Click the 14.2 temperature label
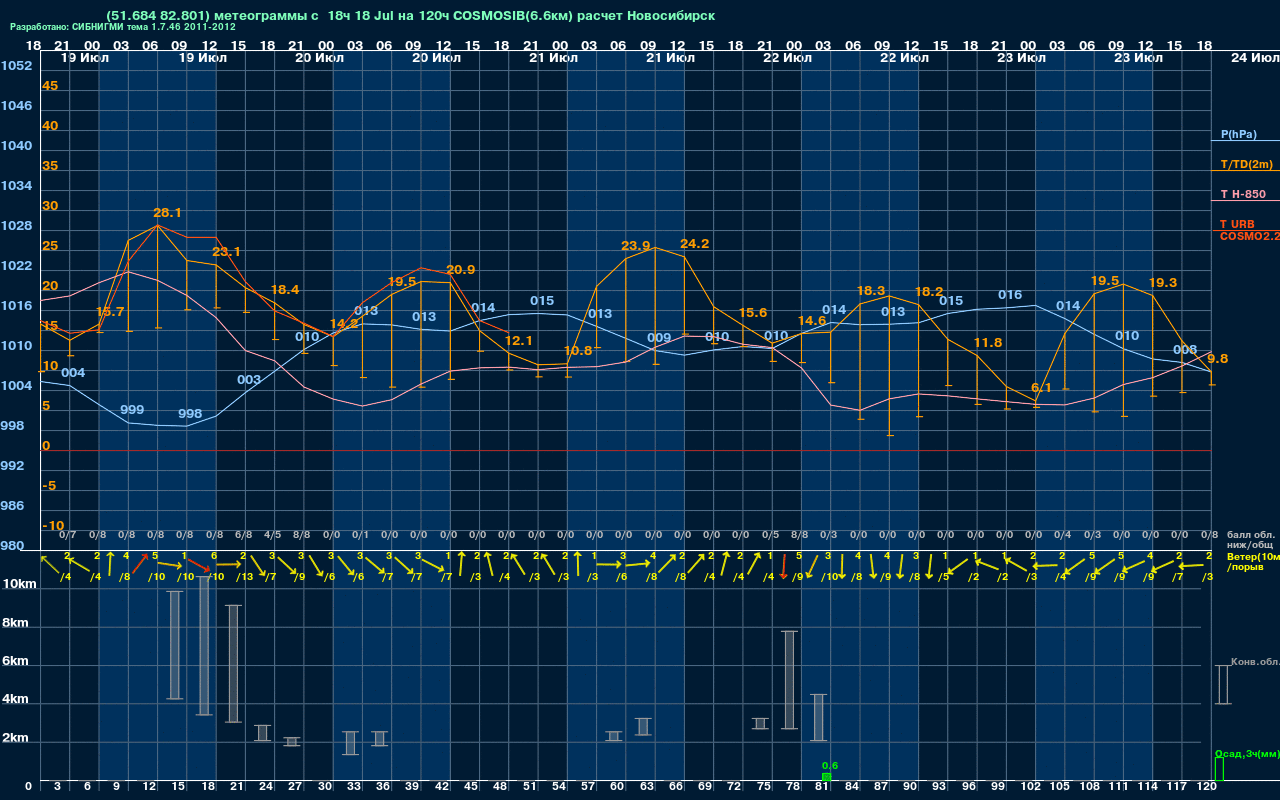 (x=344, y=324)
